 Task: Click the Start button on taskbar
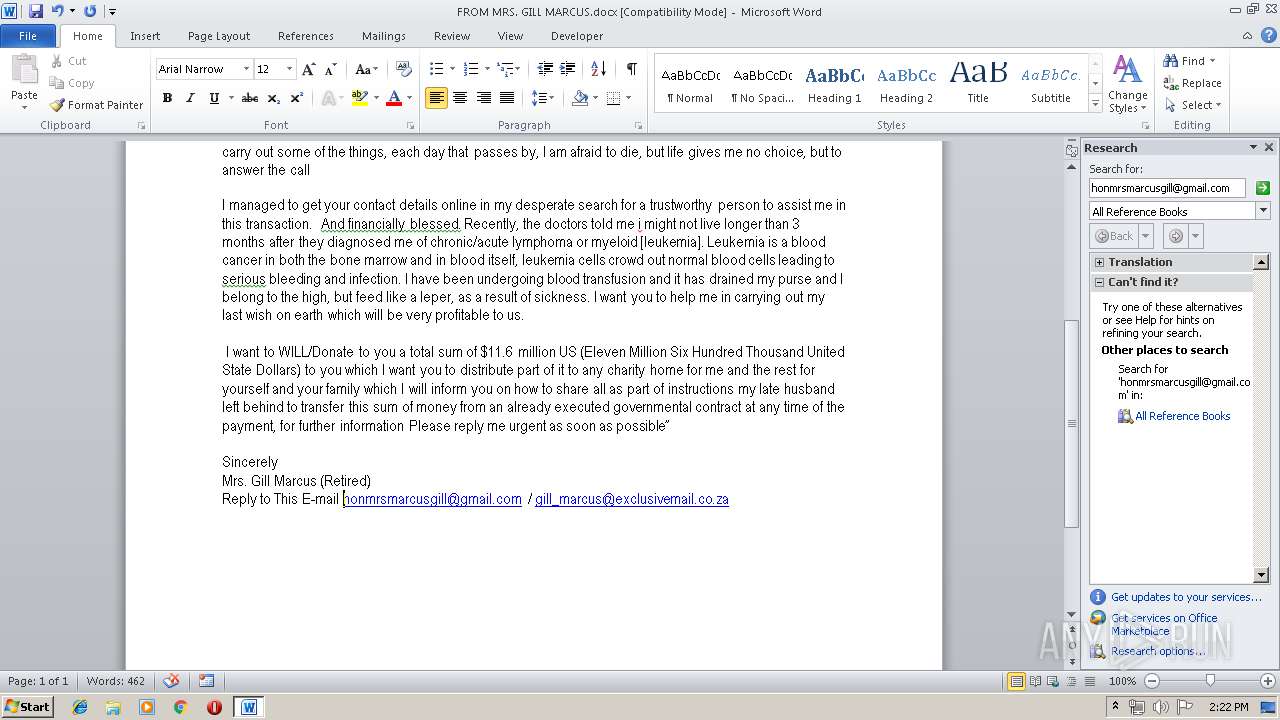click(27, 707)
